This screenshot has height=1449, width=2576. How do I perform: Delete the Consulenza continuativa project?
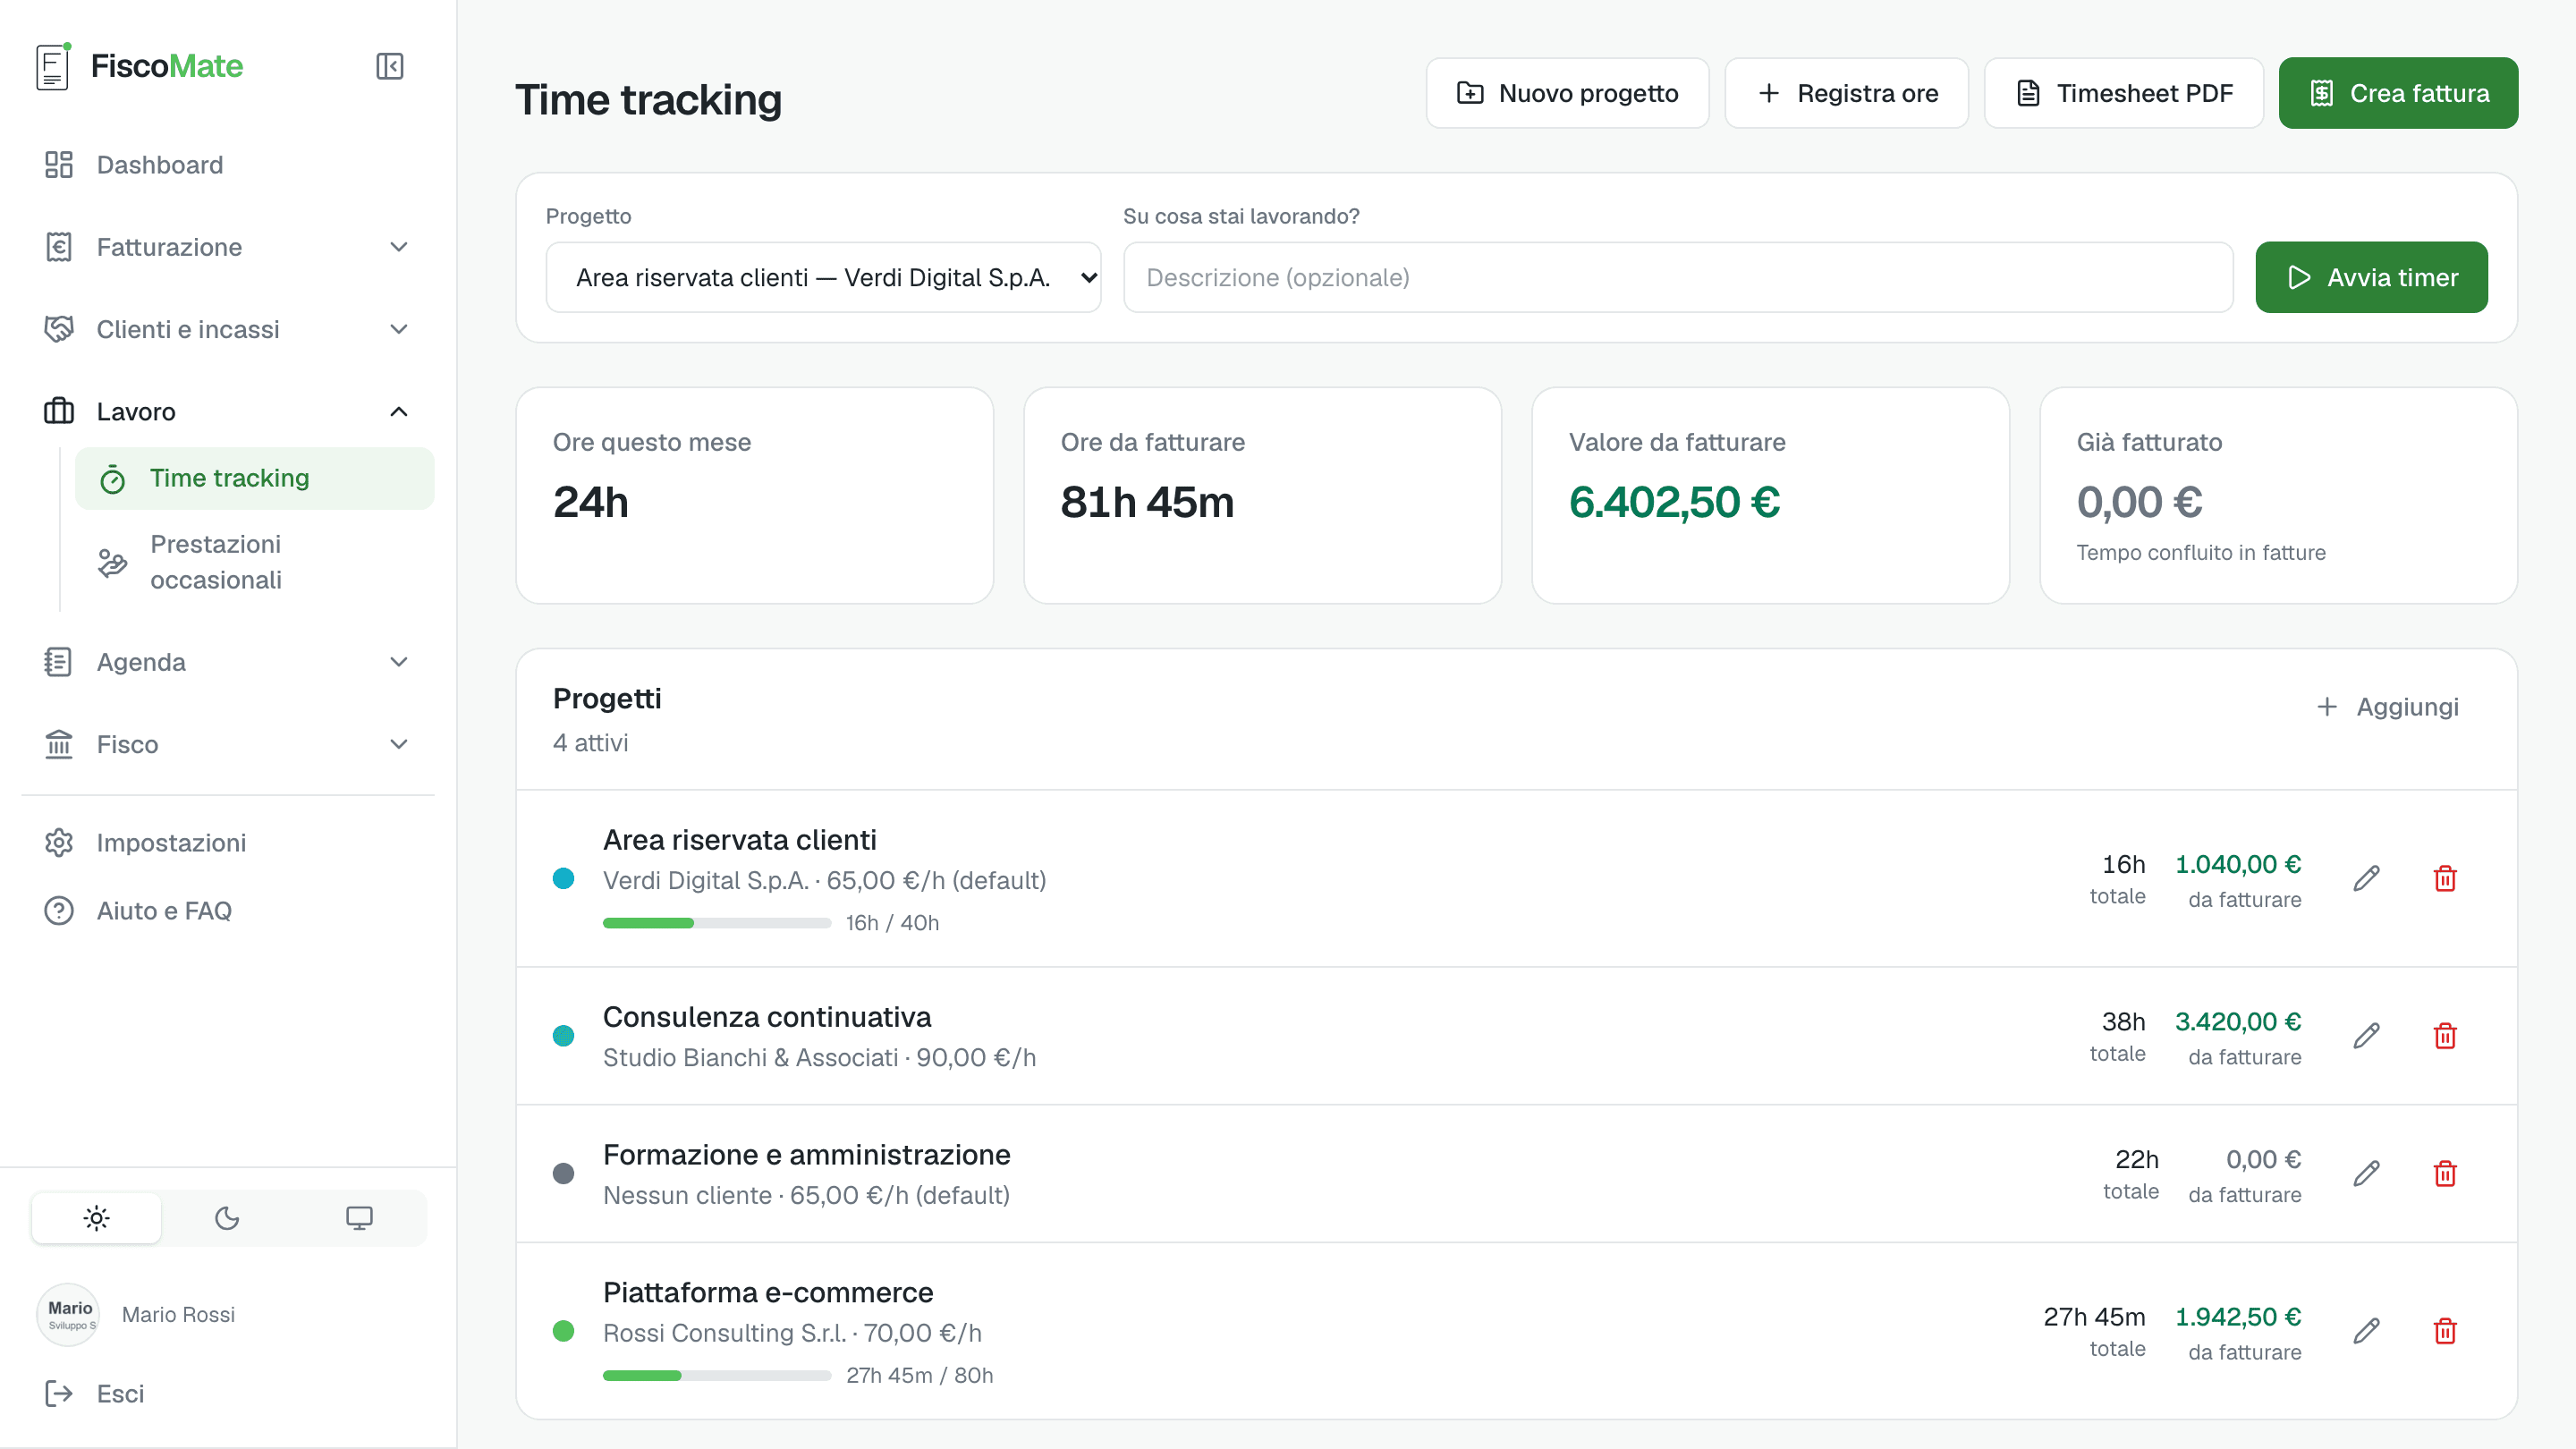tap(2445, 1035)
